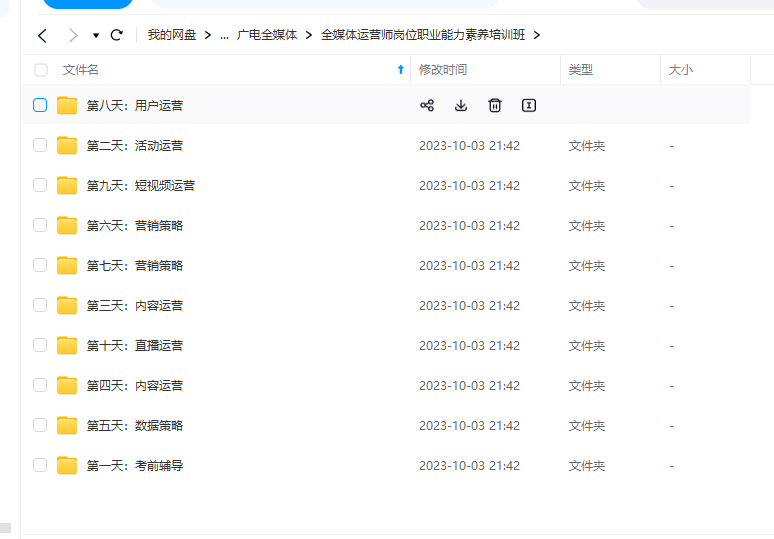Screen dimensions: 774x539
Task: Open the 第一天：考前辅导 folder
Action: 135,465
